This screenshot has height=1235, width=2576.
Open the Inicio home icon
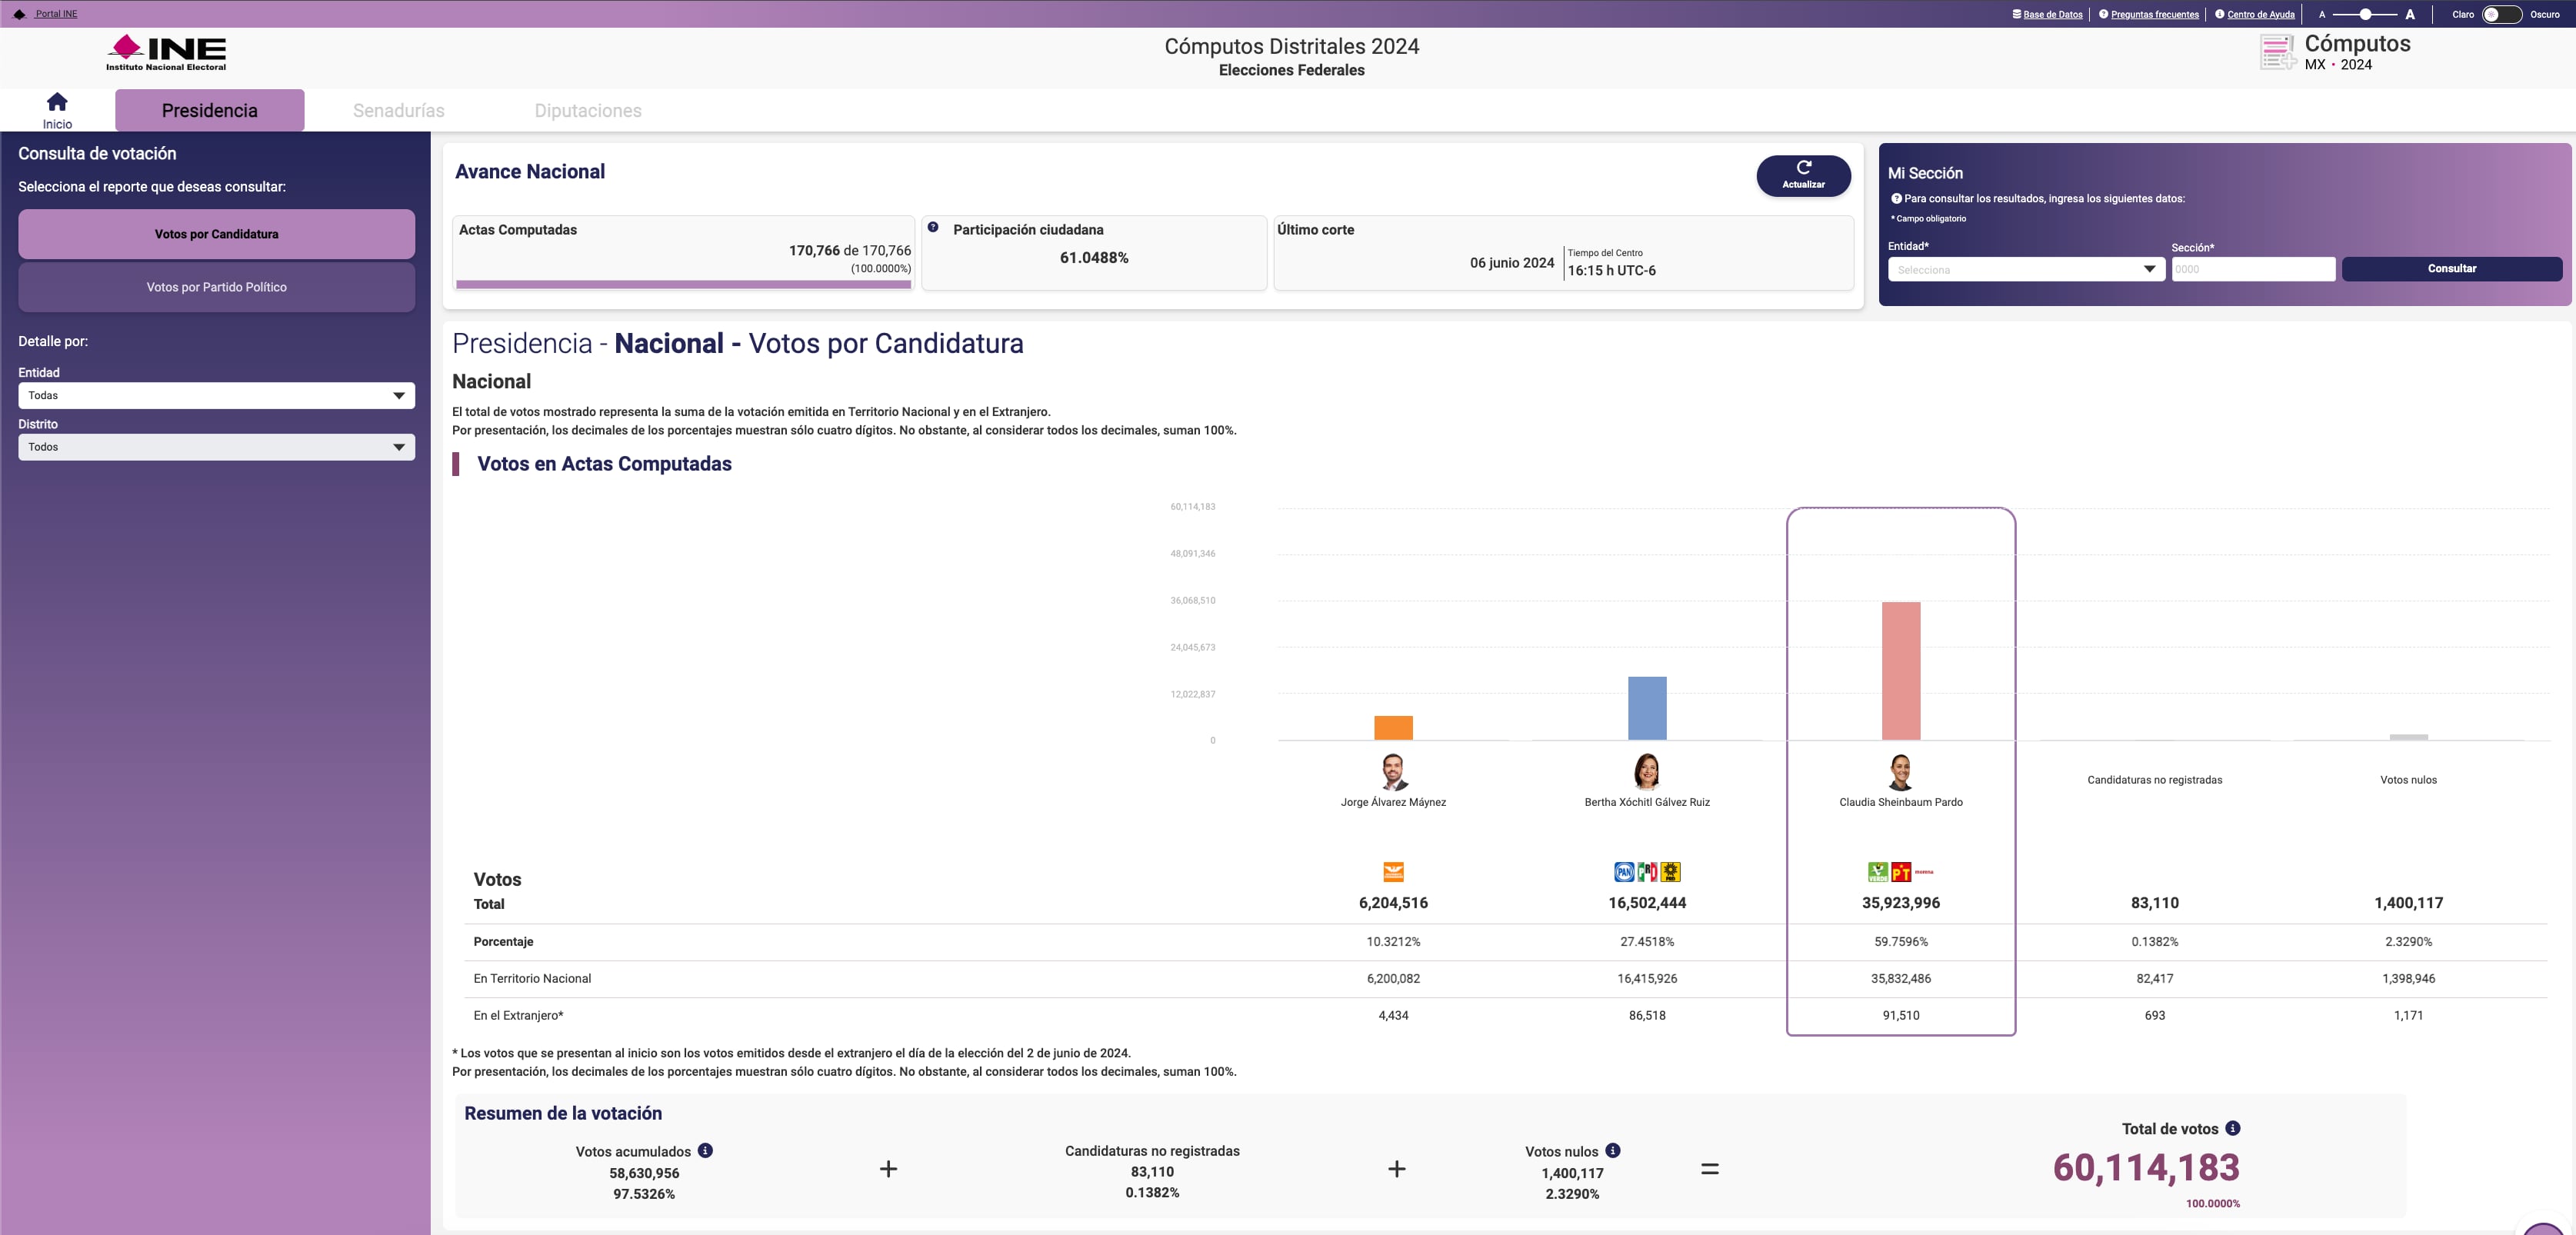click(57, 102)
